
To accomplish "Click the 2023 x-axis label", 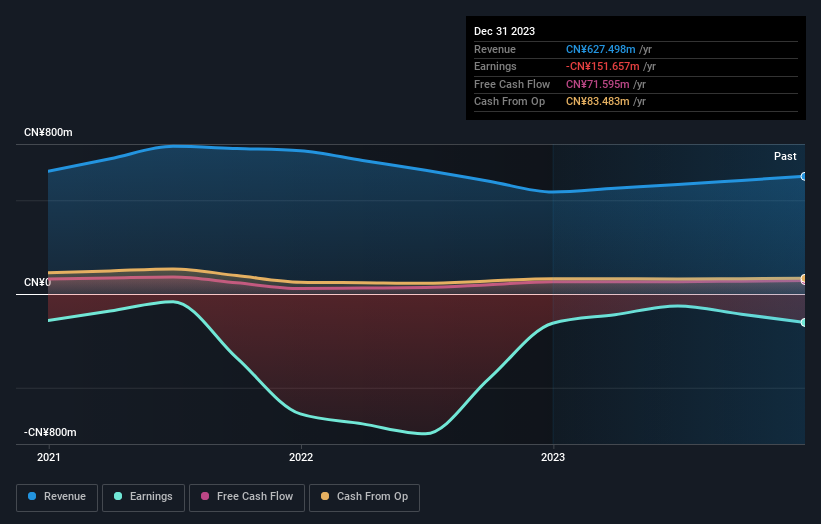I will click(x=553, y=457).
